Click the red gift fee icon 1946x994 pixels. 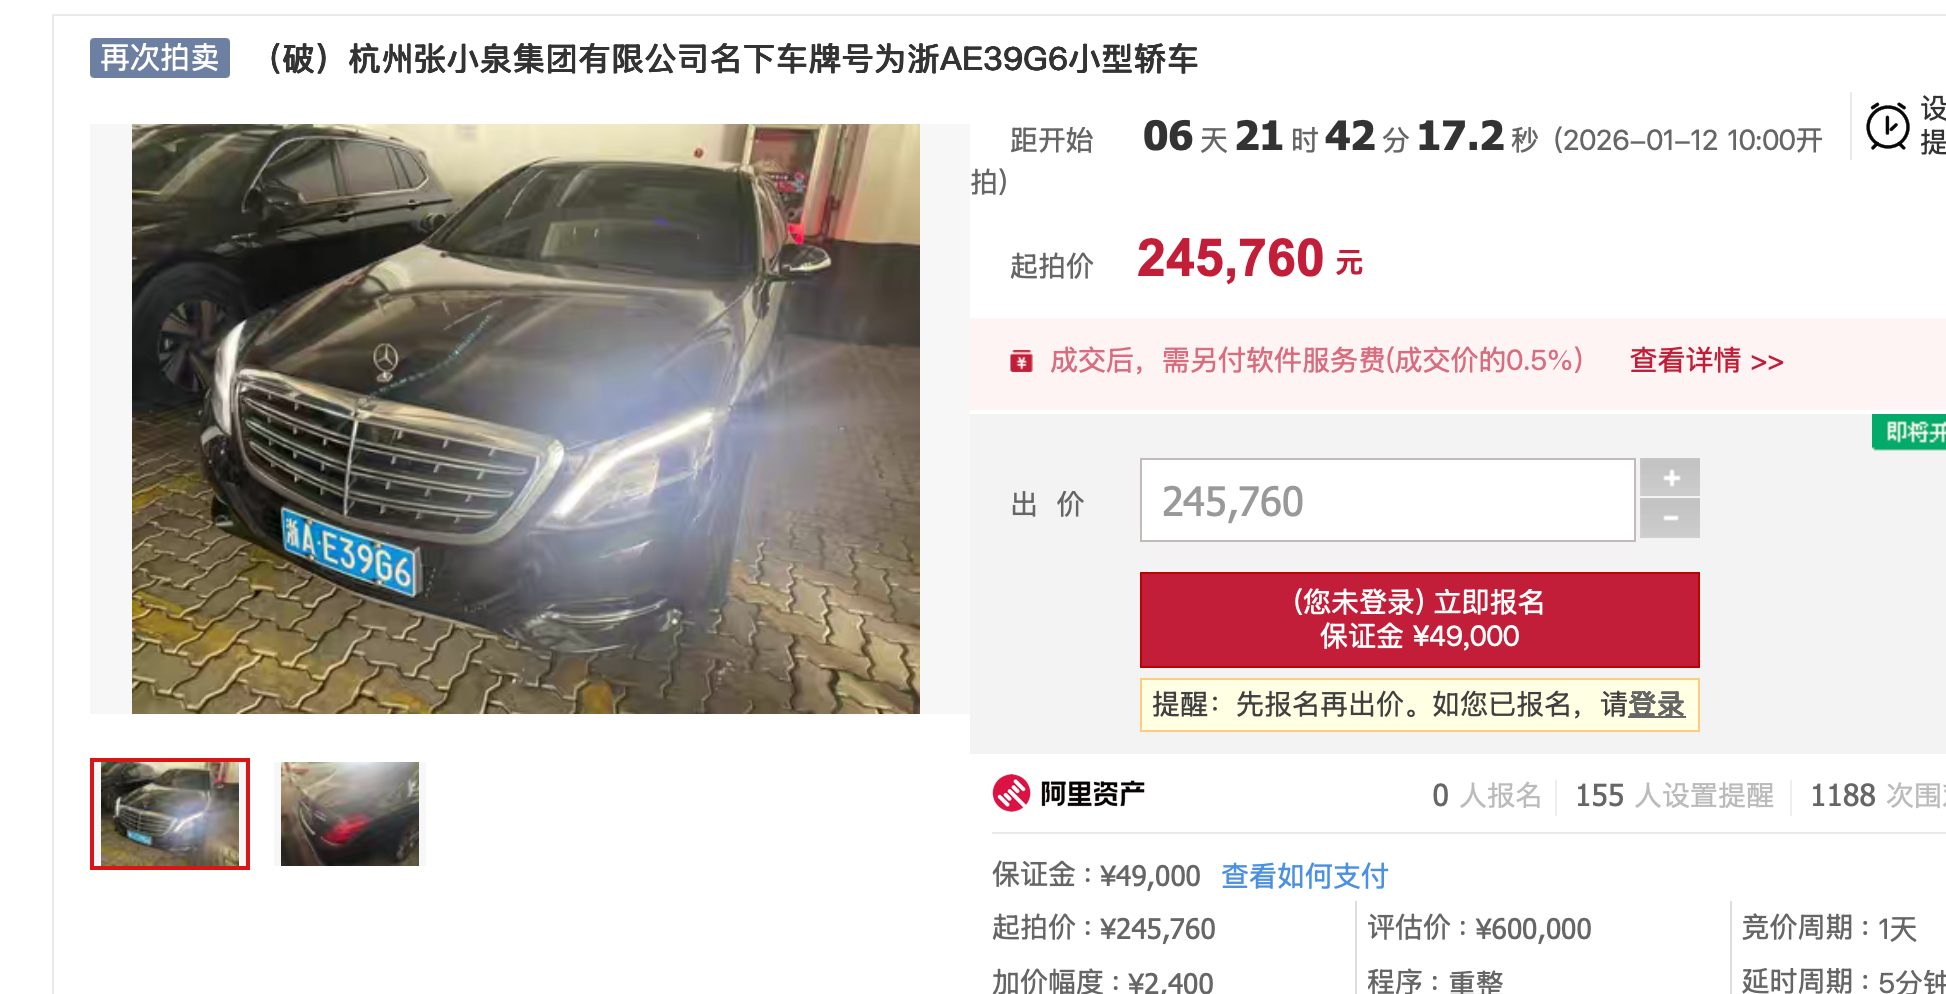(x=1020, y=361)
